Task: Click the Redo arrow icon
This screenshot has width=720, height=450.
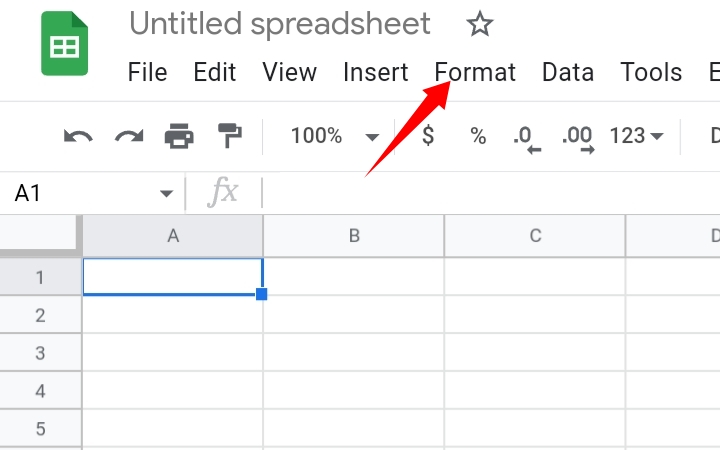Action: click(129, 136)
